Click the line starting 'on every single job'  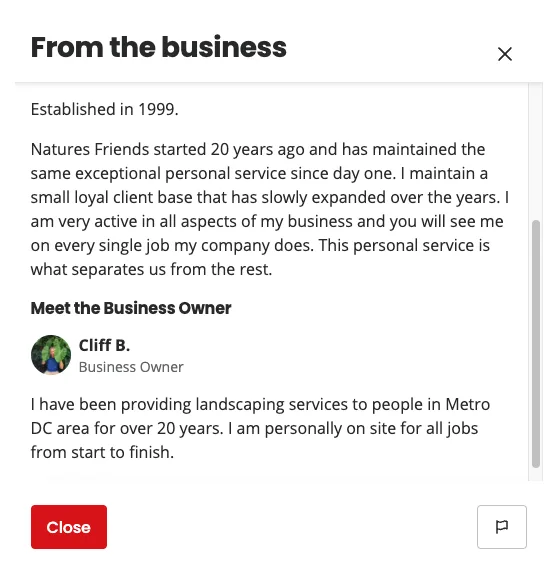coord(260,245)
